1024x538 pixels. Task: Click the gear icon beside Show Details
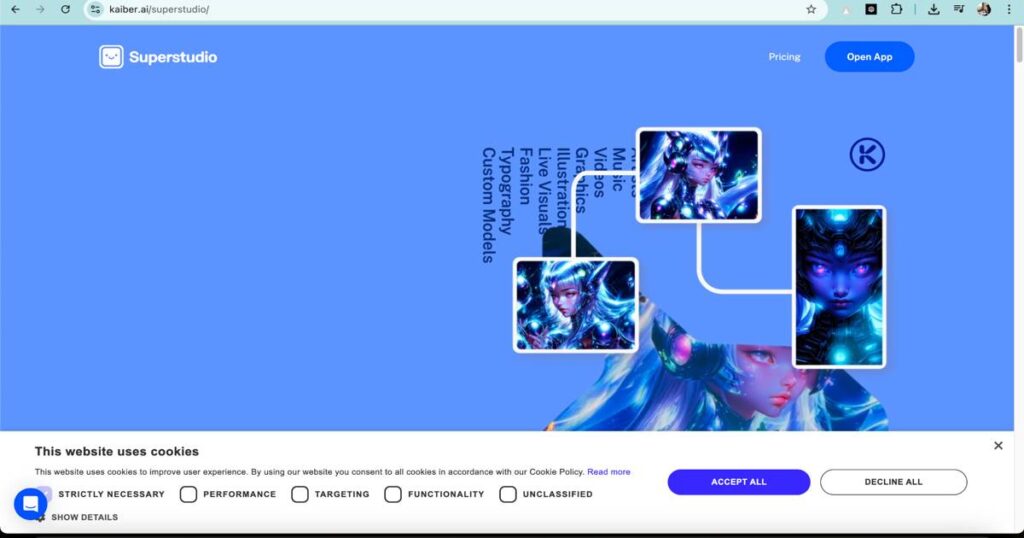[x=40, y=517]
